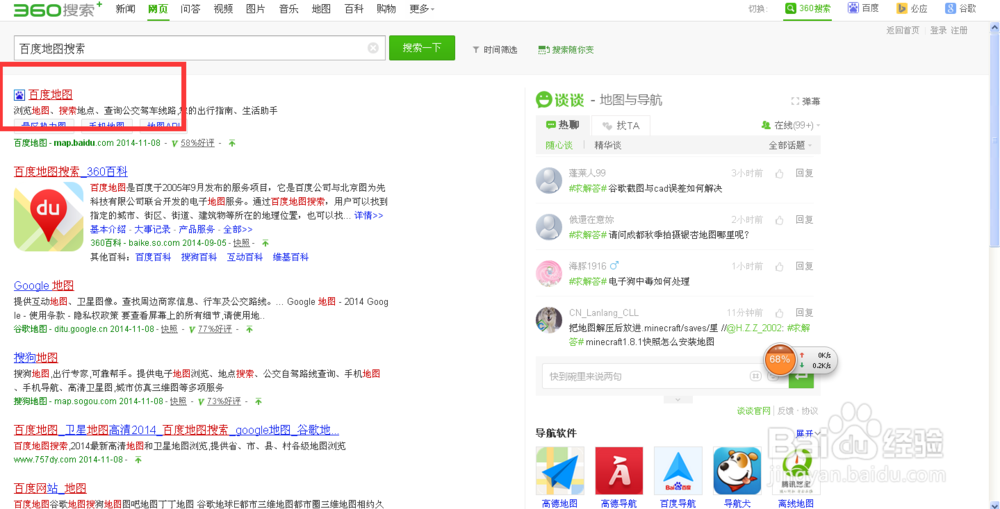Clear the search box with the X icon

click(x=373, y=48)
